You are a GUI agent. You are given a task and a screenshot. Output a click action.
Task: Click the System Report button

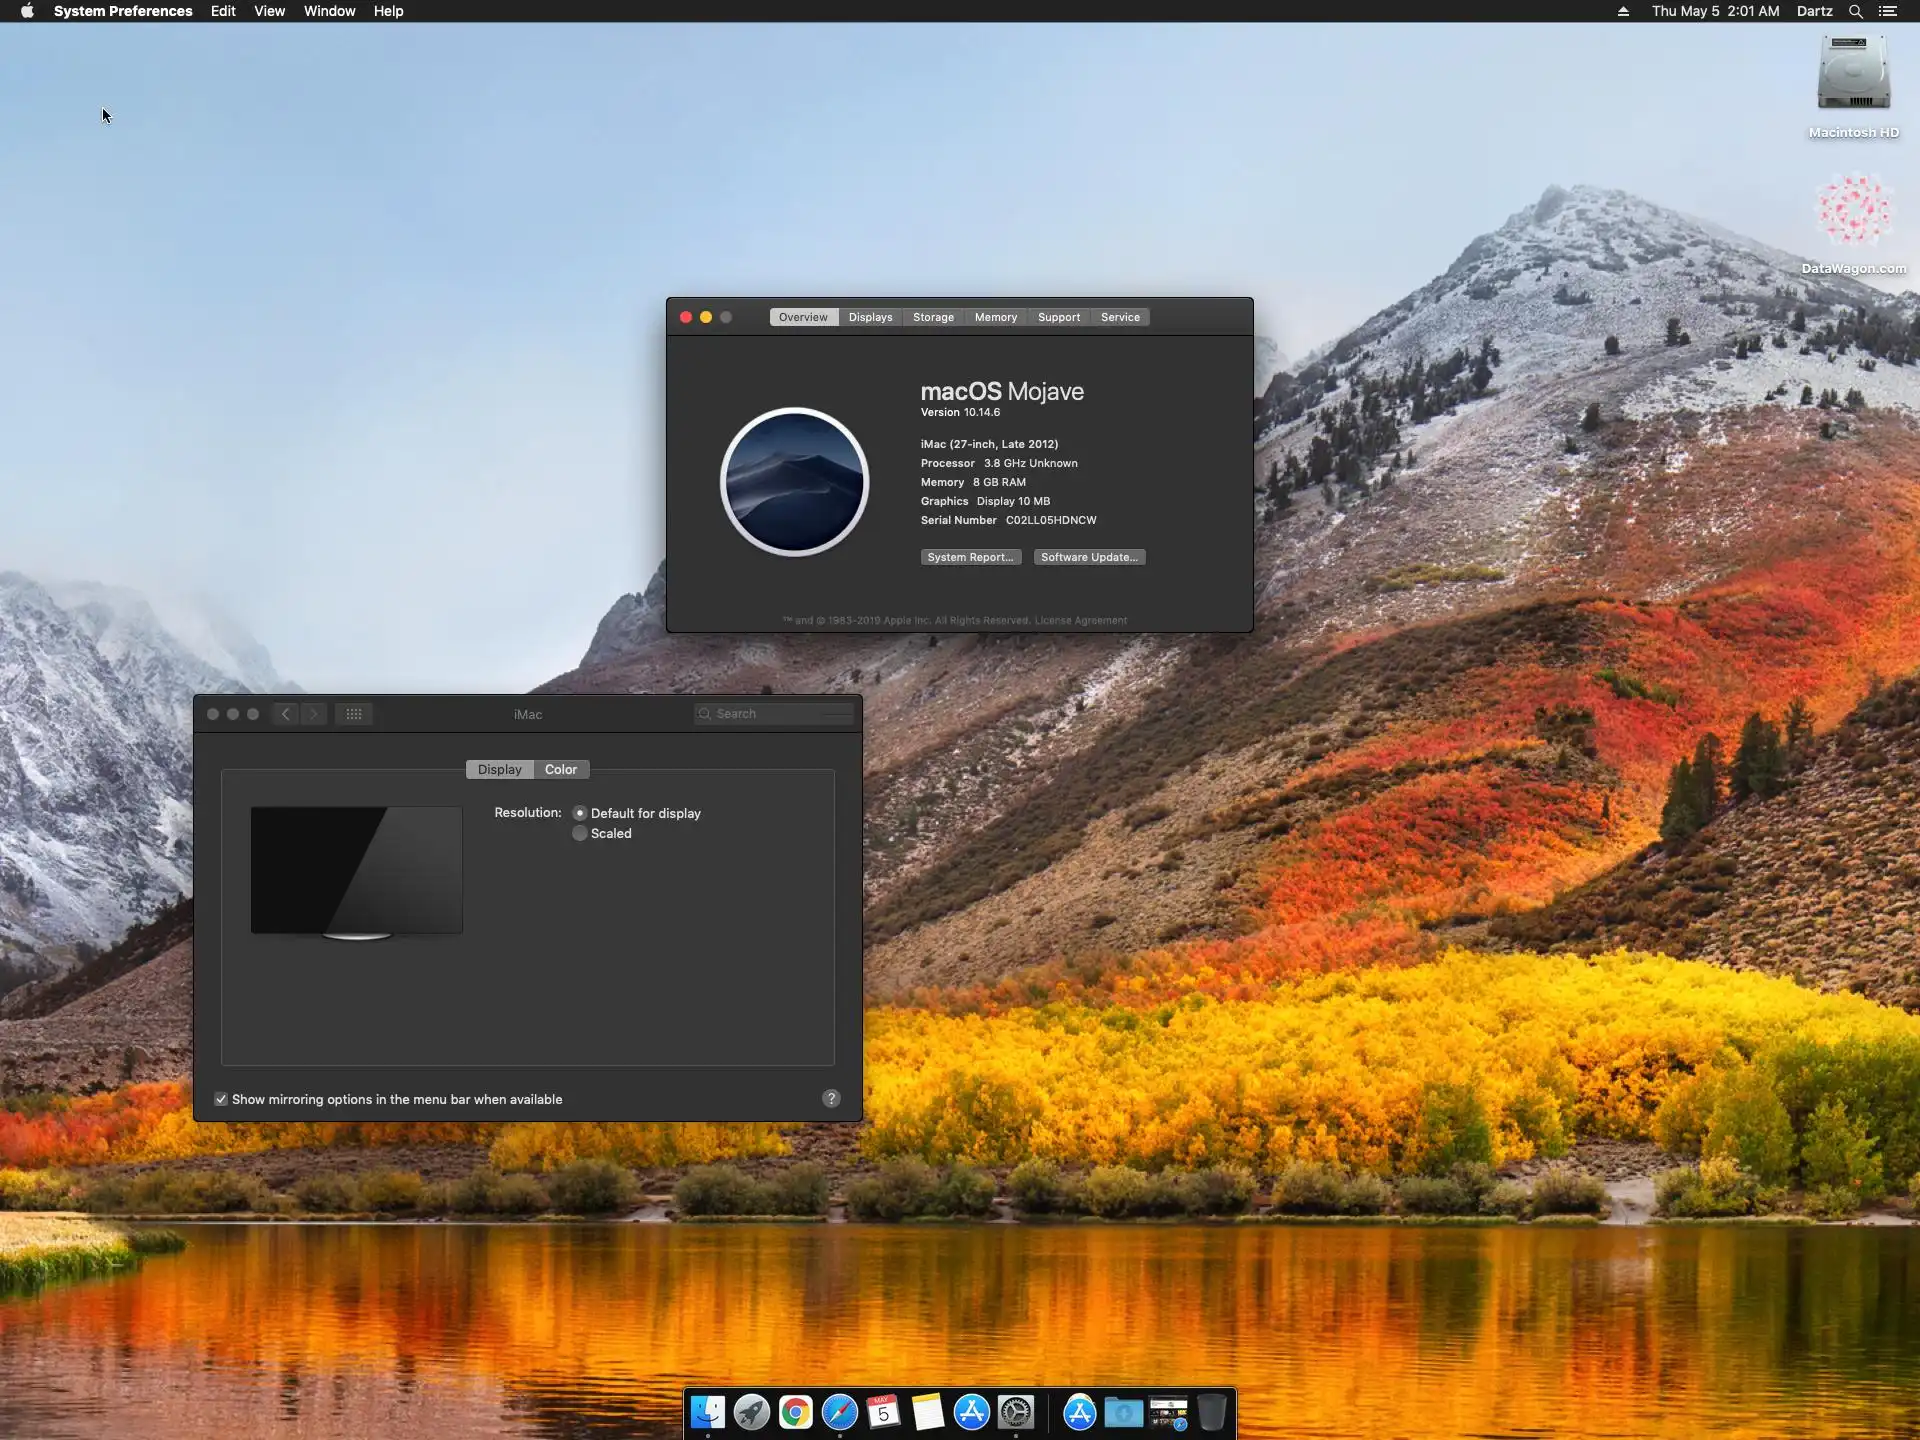point(970,557)
